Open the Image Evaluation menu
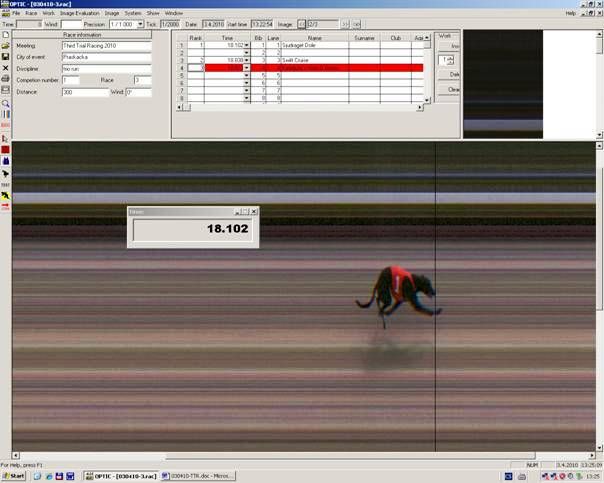This screenshot has height=483, width=604. [x=79, y=13]
